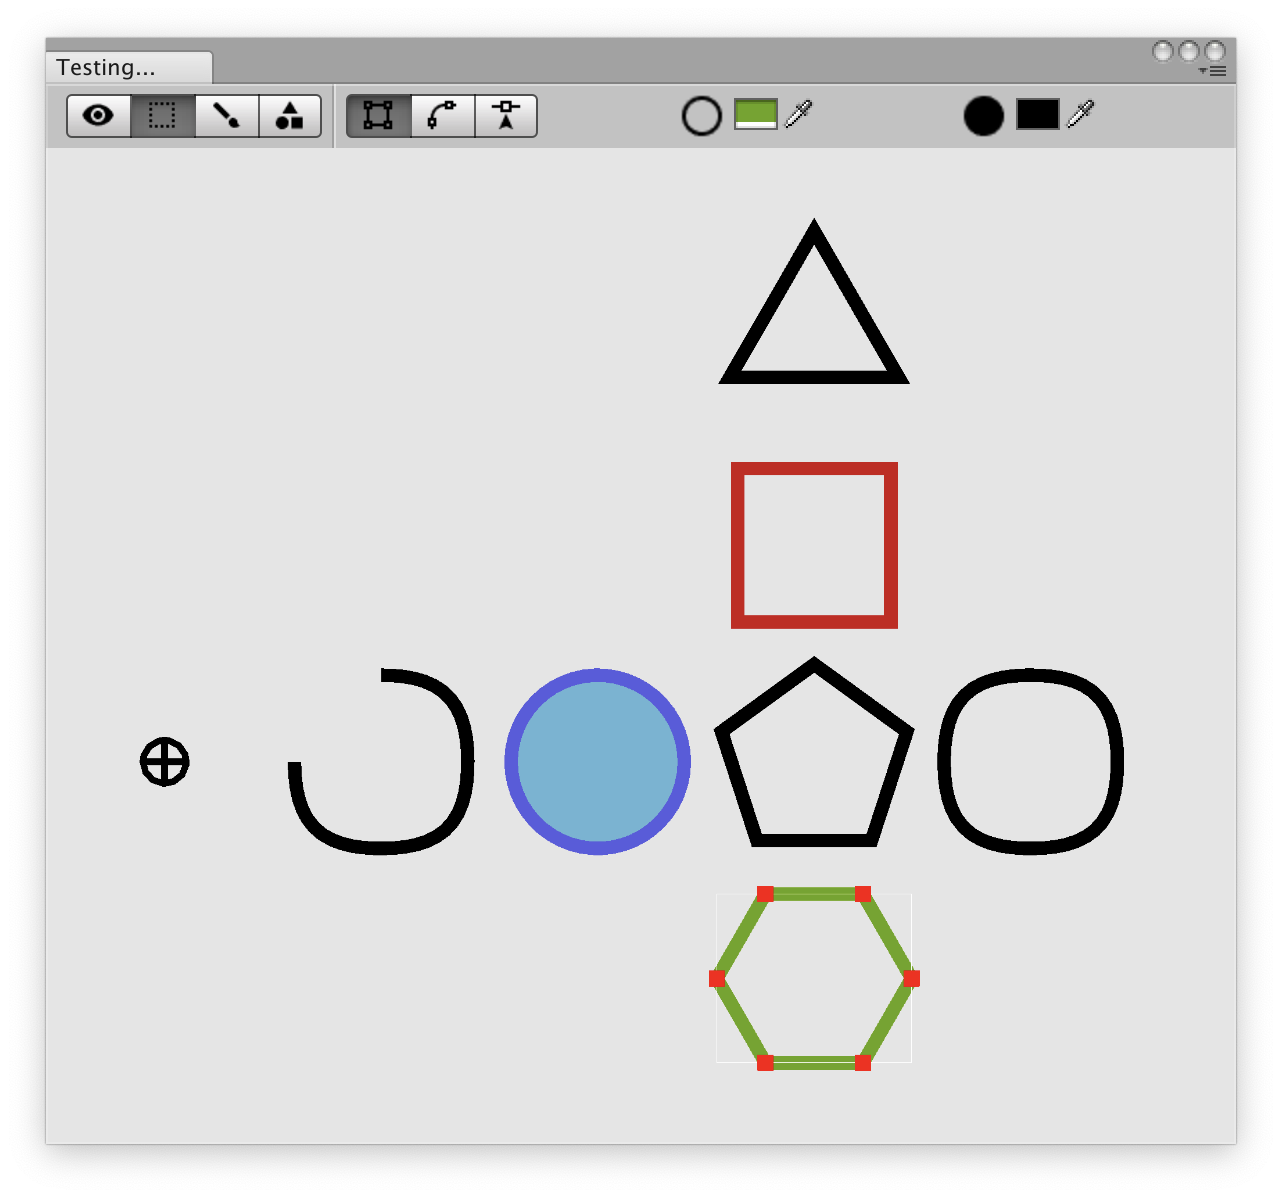The width and height of the screenshot is (1282, 1198).
Task: Select the bounding box transform tool
Action: click(377, 115)
